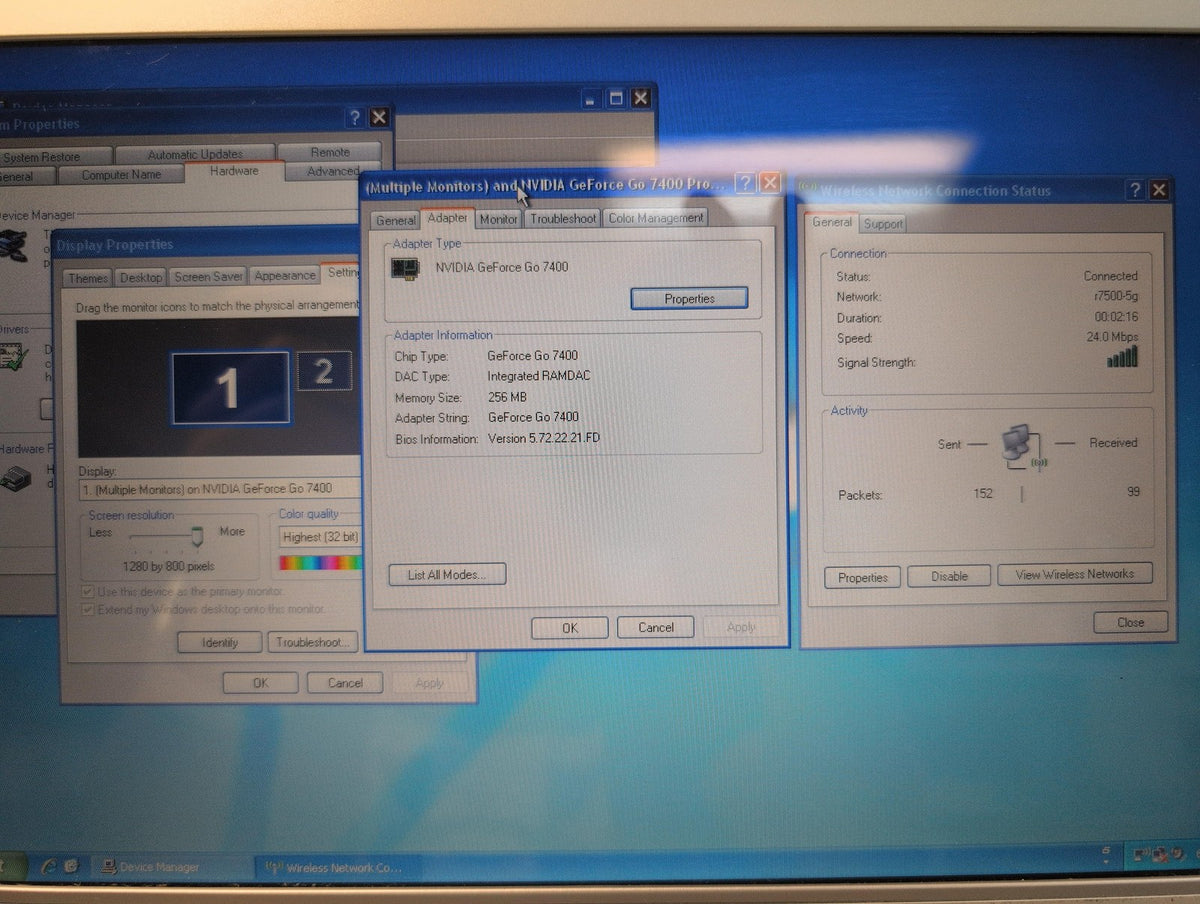This screenshot has width=1200, height=904.
Task: Click help button of Wireless Network Connection Status
Action: 1136,190
